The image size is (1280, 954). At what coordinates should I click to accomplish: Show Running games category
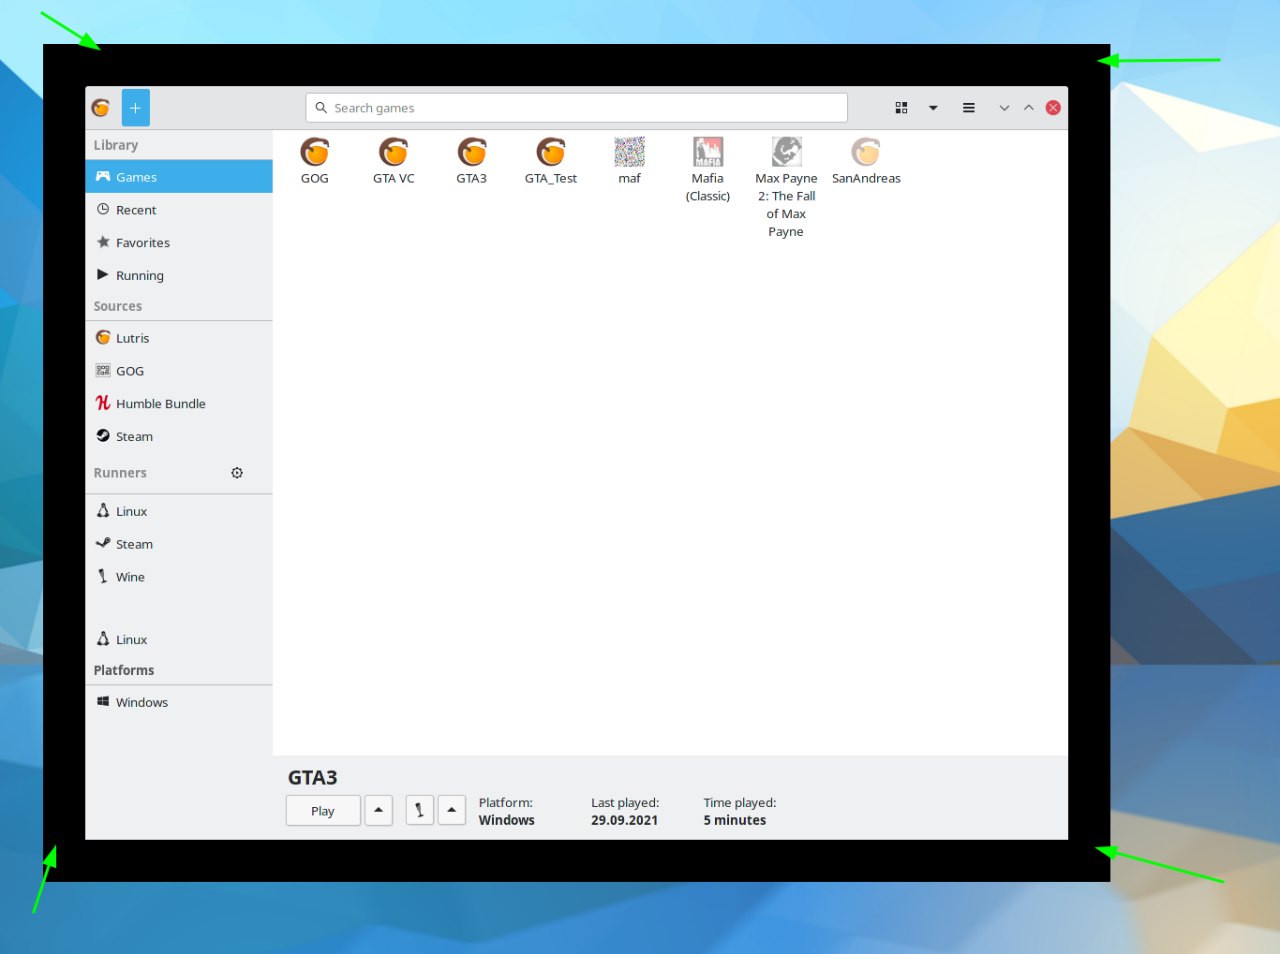179,276
